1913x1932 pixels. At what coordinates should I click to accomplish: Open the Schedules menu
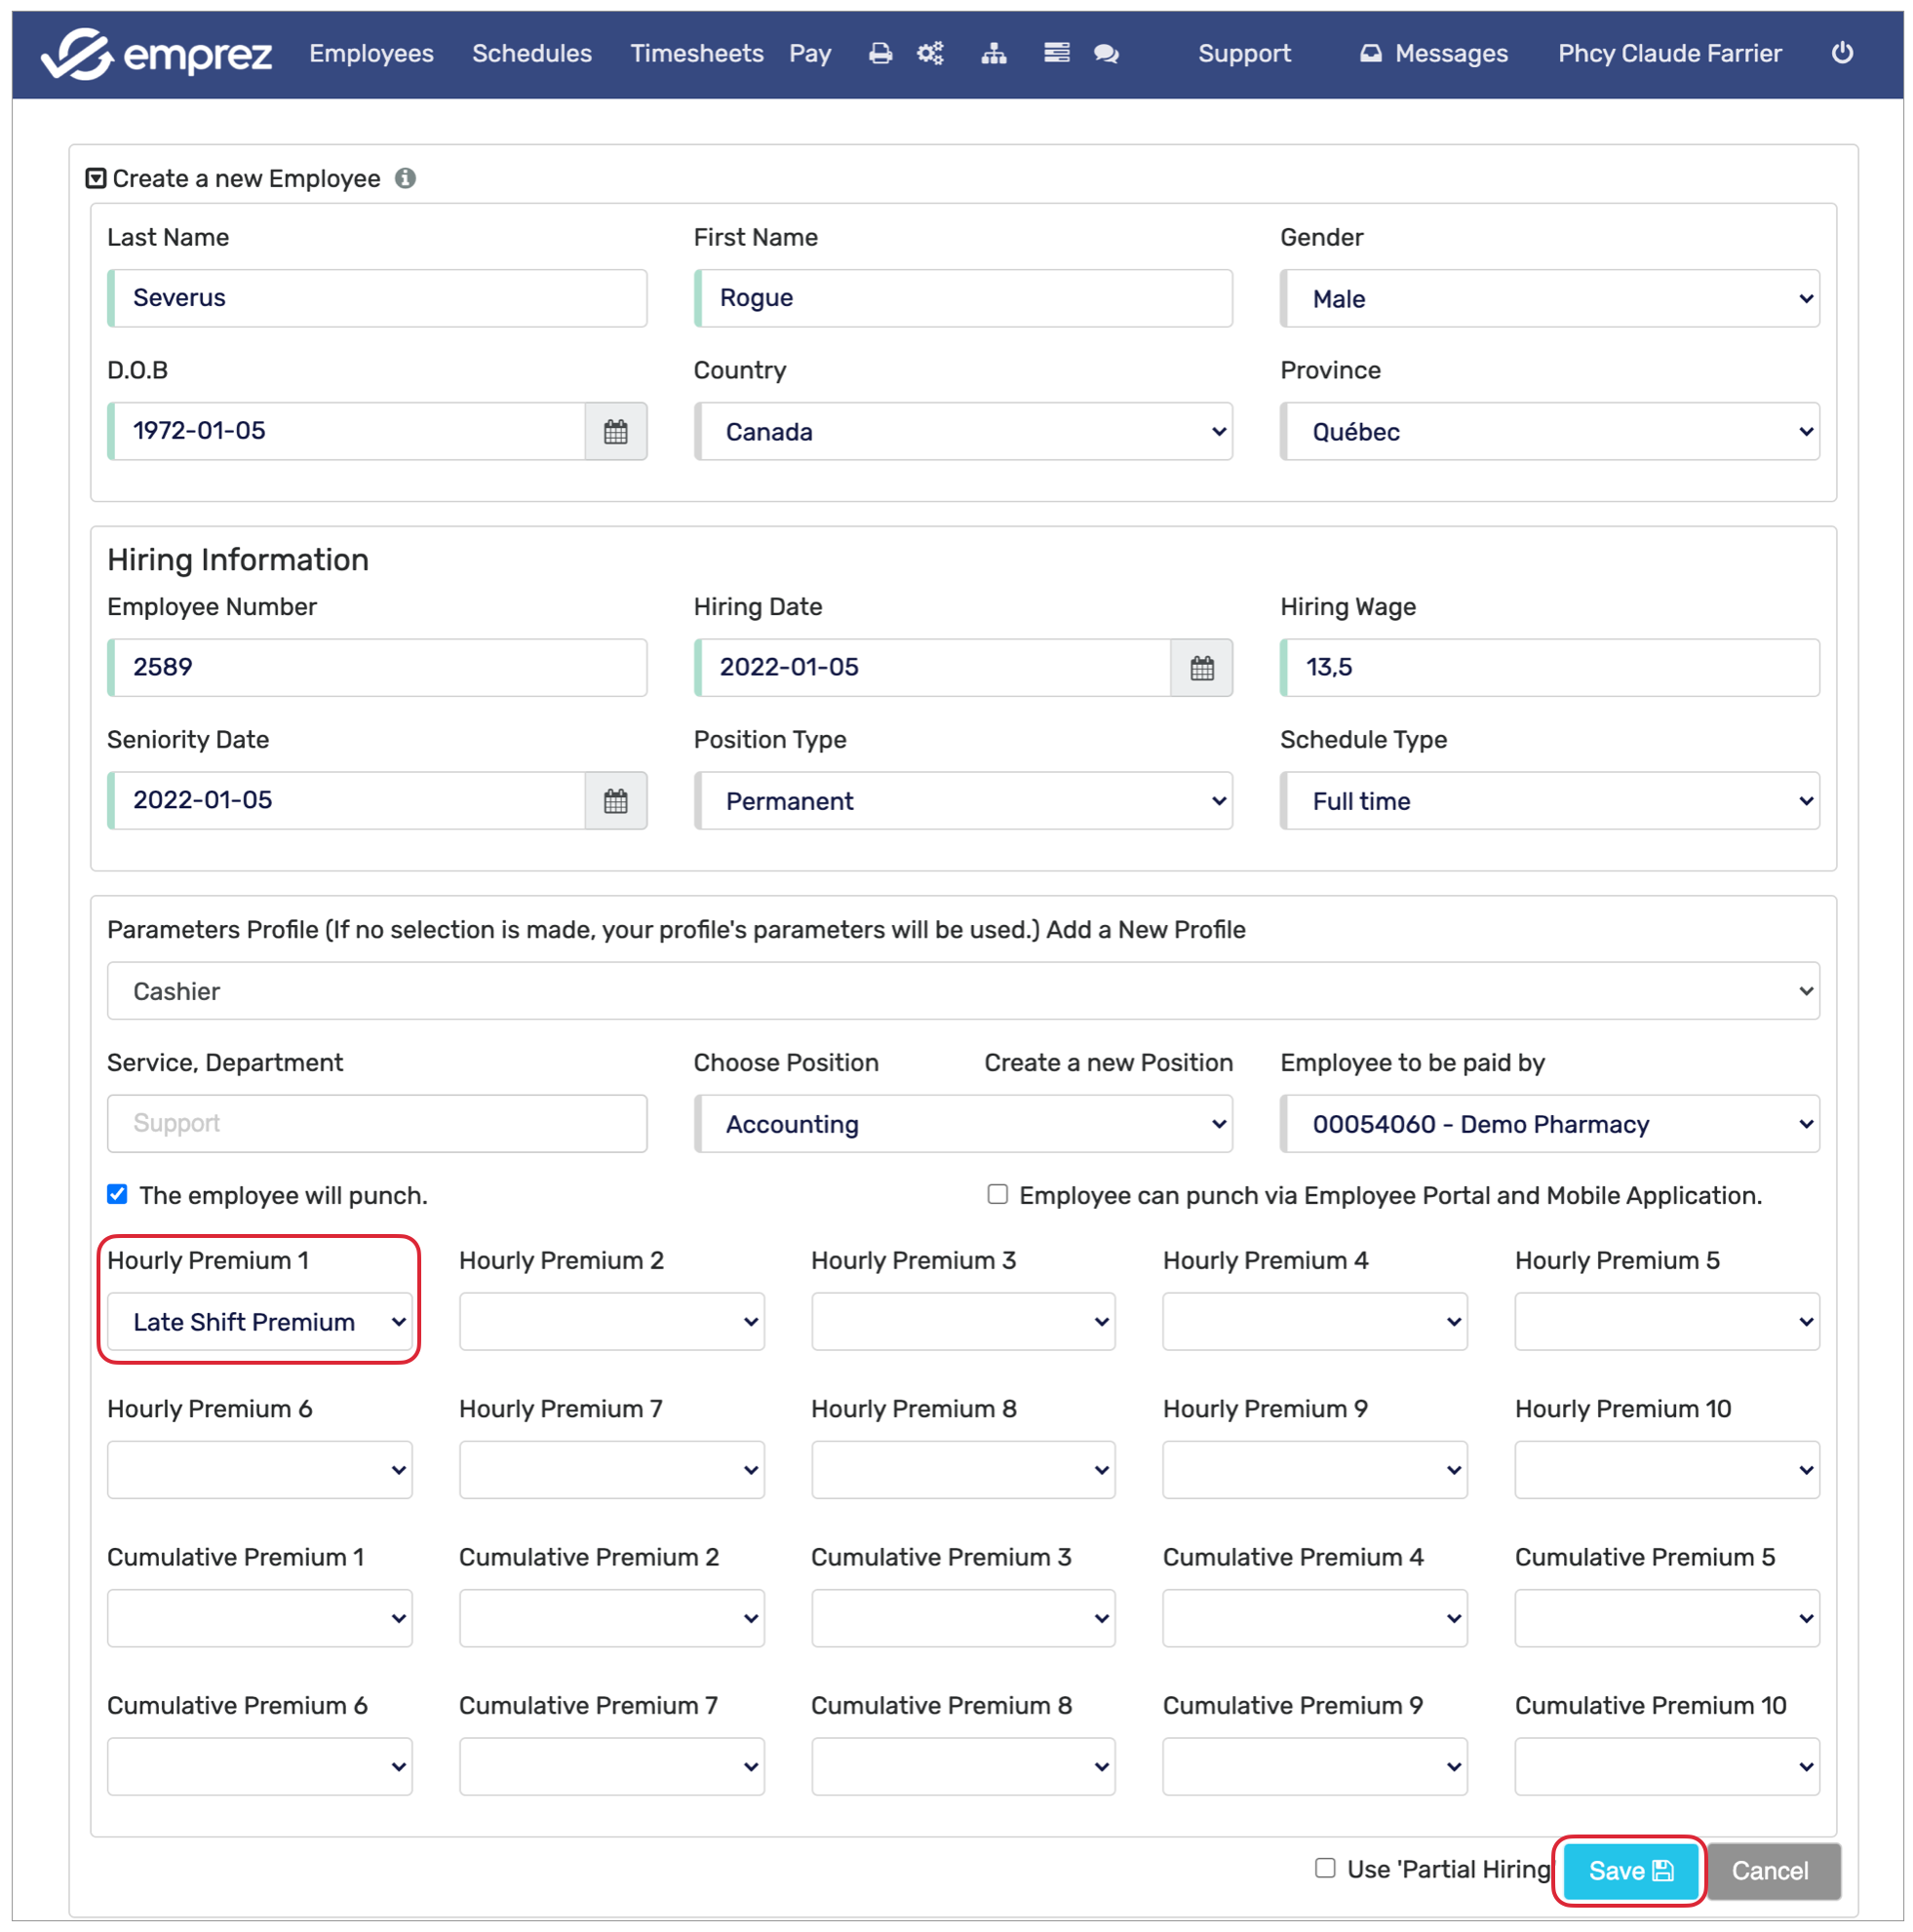pos(531,54)
